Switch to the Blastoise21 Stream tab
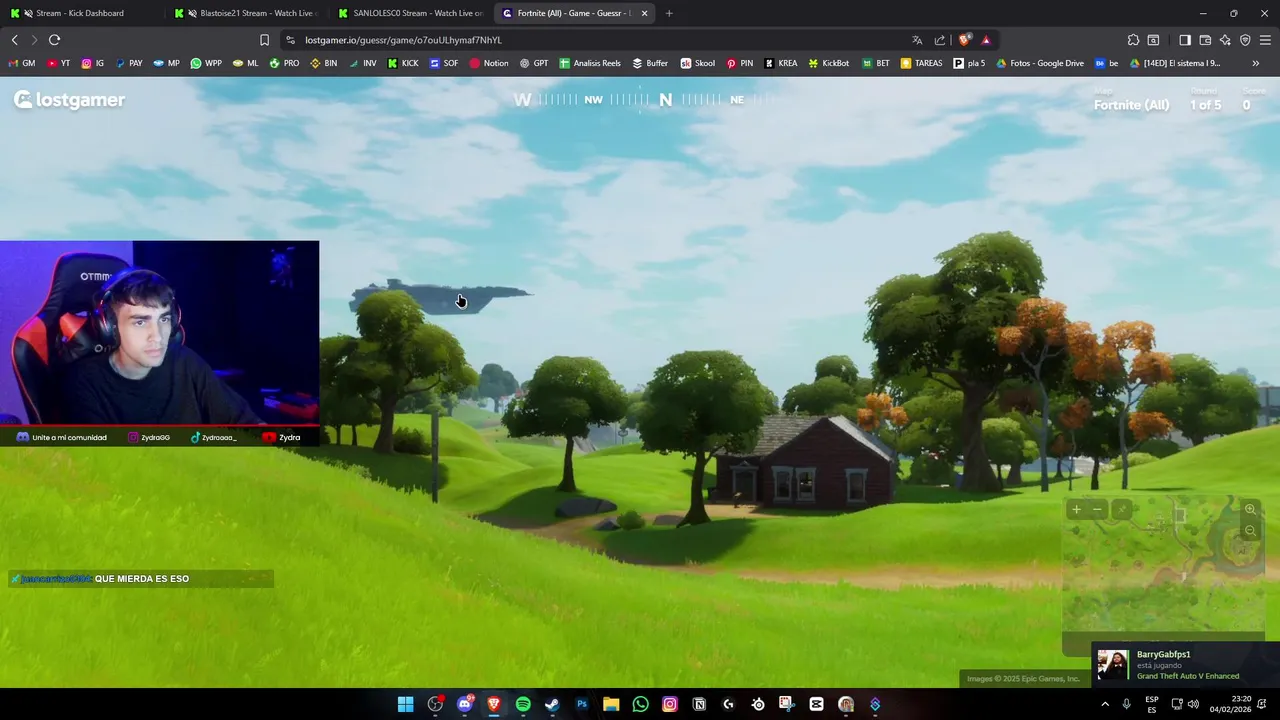Screen dimensions: 1280x720 tap(246, 13)
